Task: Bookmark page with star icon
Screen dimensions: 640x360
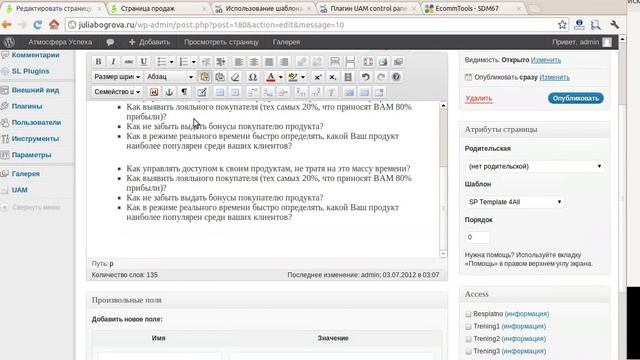Action: click(562, 25)
